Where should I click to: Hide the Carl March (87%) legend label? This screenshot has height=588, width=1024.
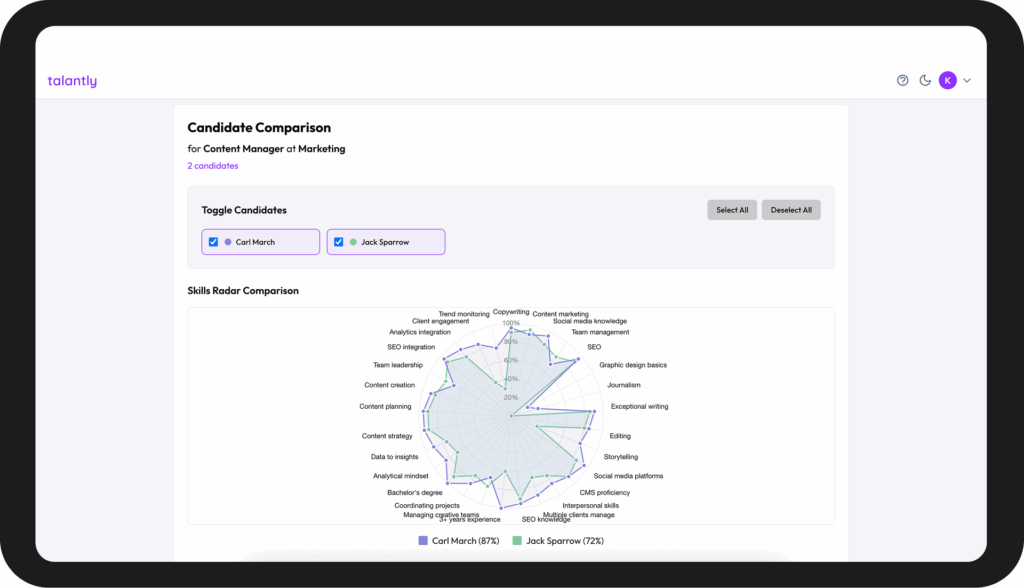click(465, 541)
